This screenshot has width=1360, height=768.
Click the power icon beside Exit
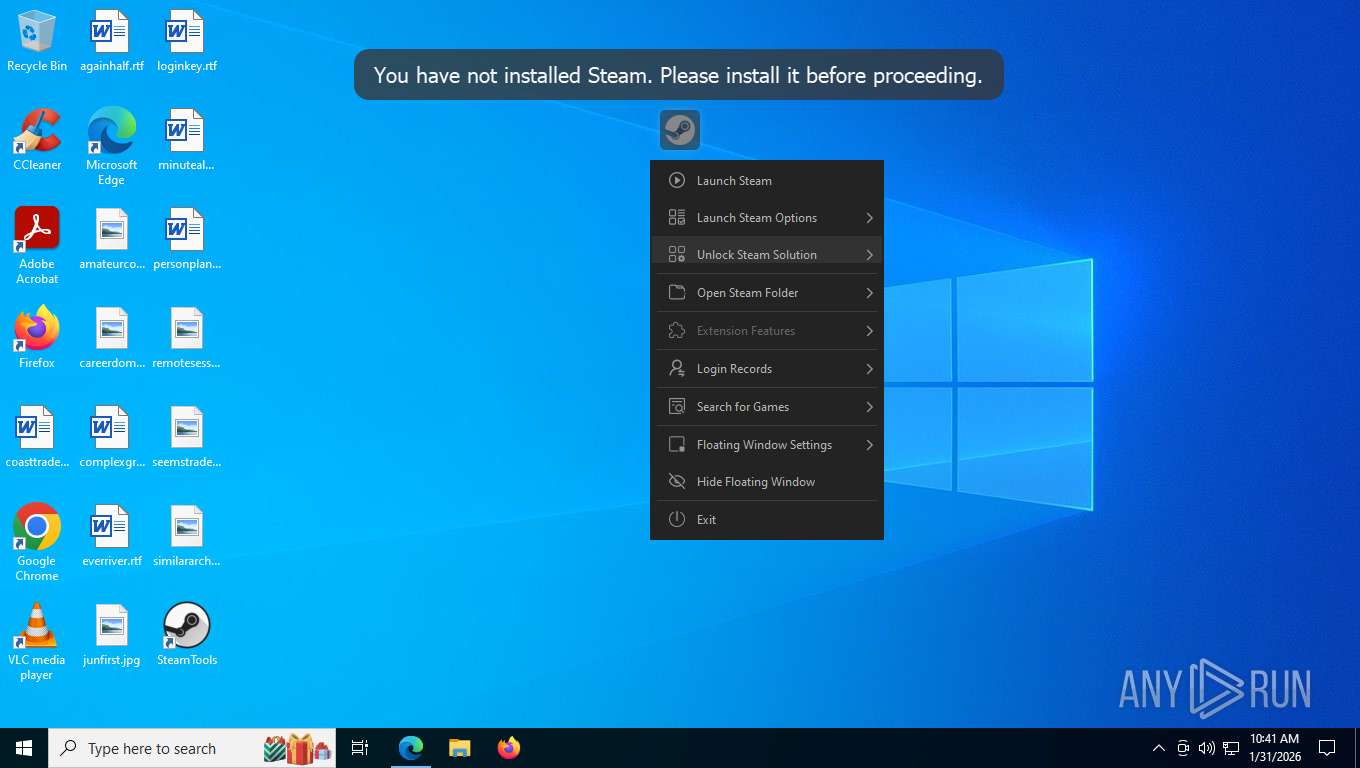pos(677,520)
